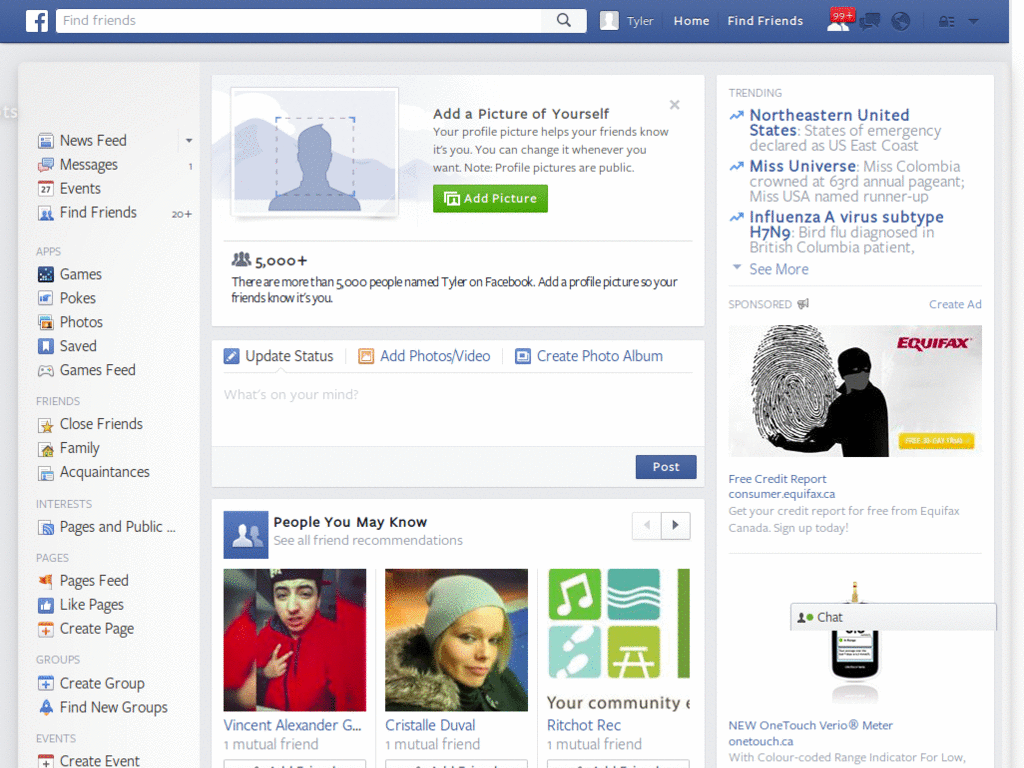Expand See More trending topics
This screenshot has height=768, width=1024.
click(x=778, y=269)
